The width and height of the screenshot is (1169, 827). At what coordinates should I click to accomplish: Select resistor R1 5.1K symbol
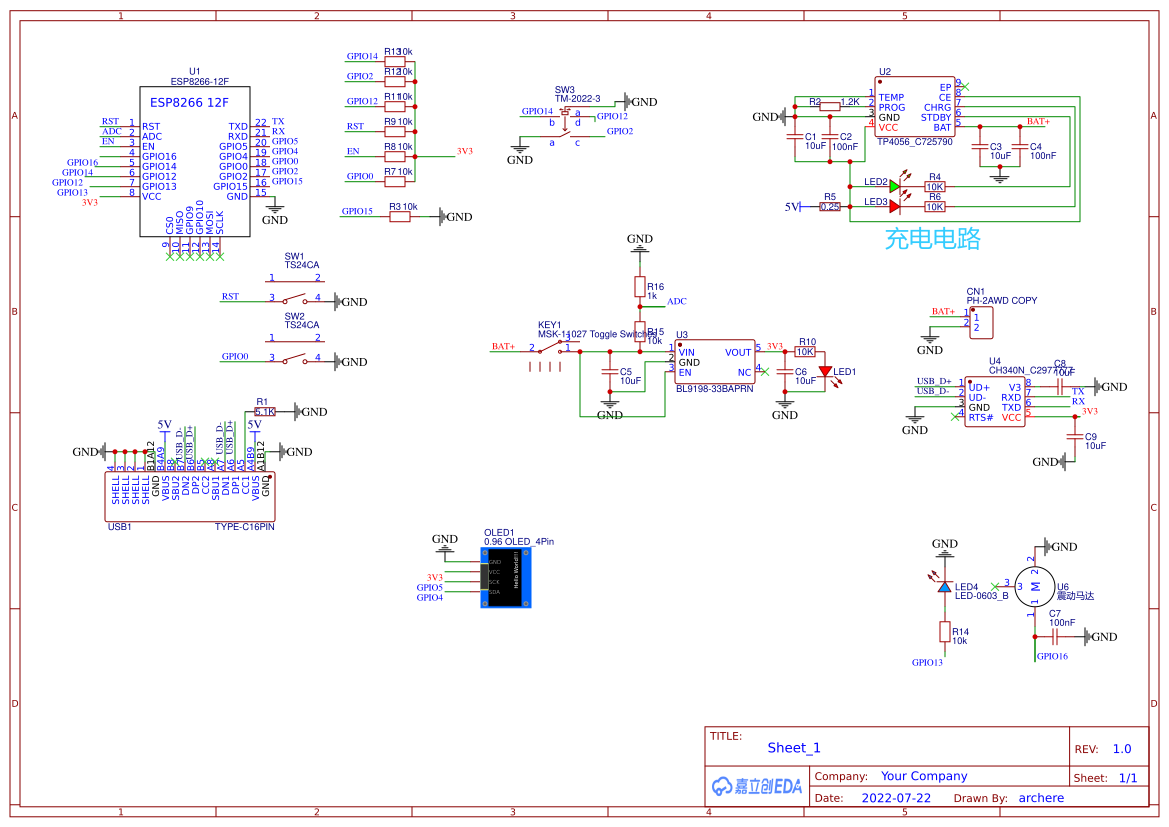[265, 412]
